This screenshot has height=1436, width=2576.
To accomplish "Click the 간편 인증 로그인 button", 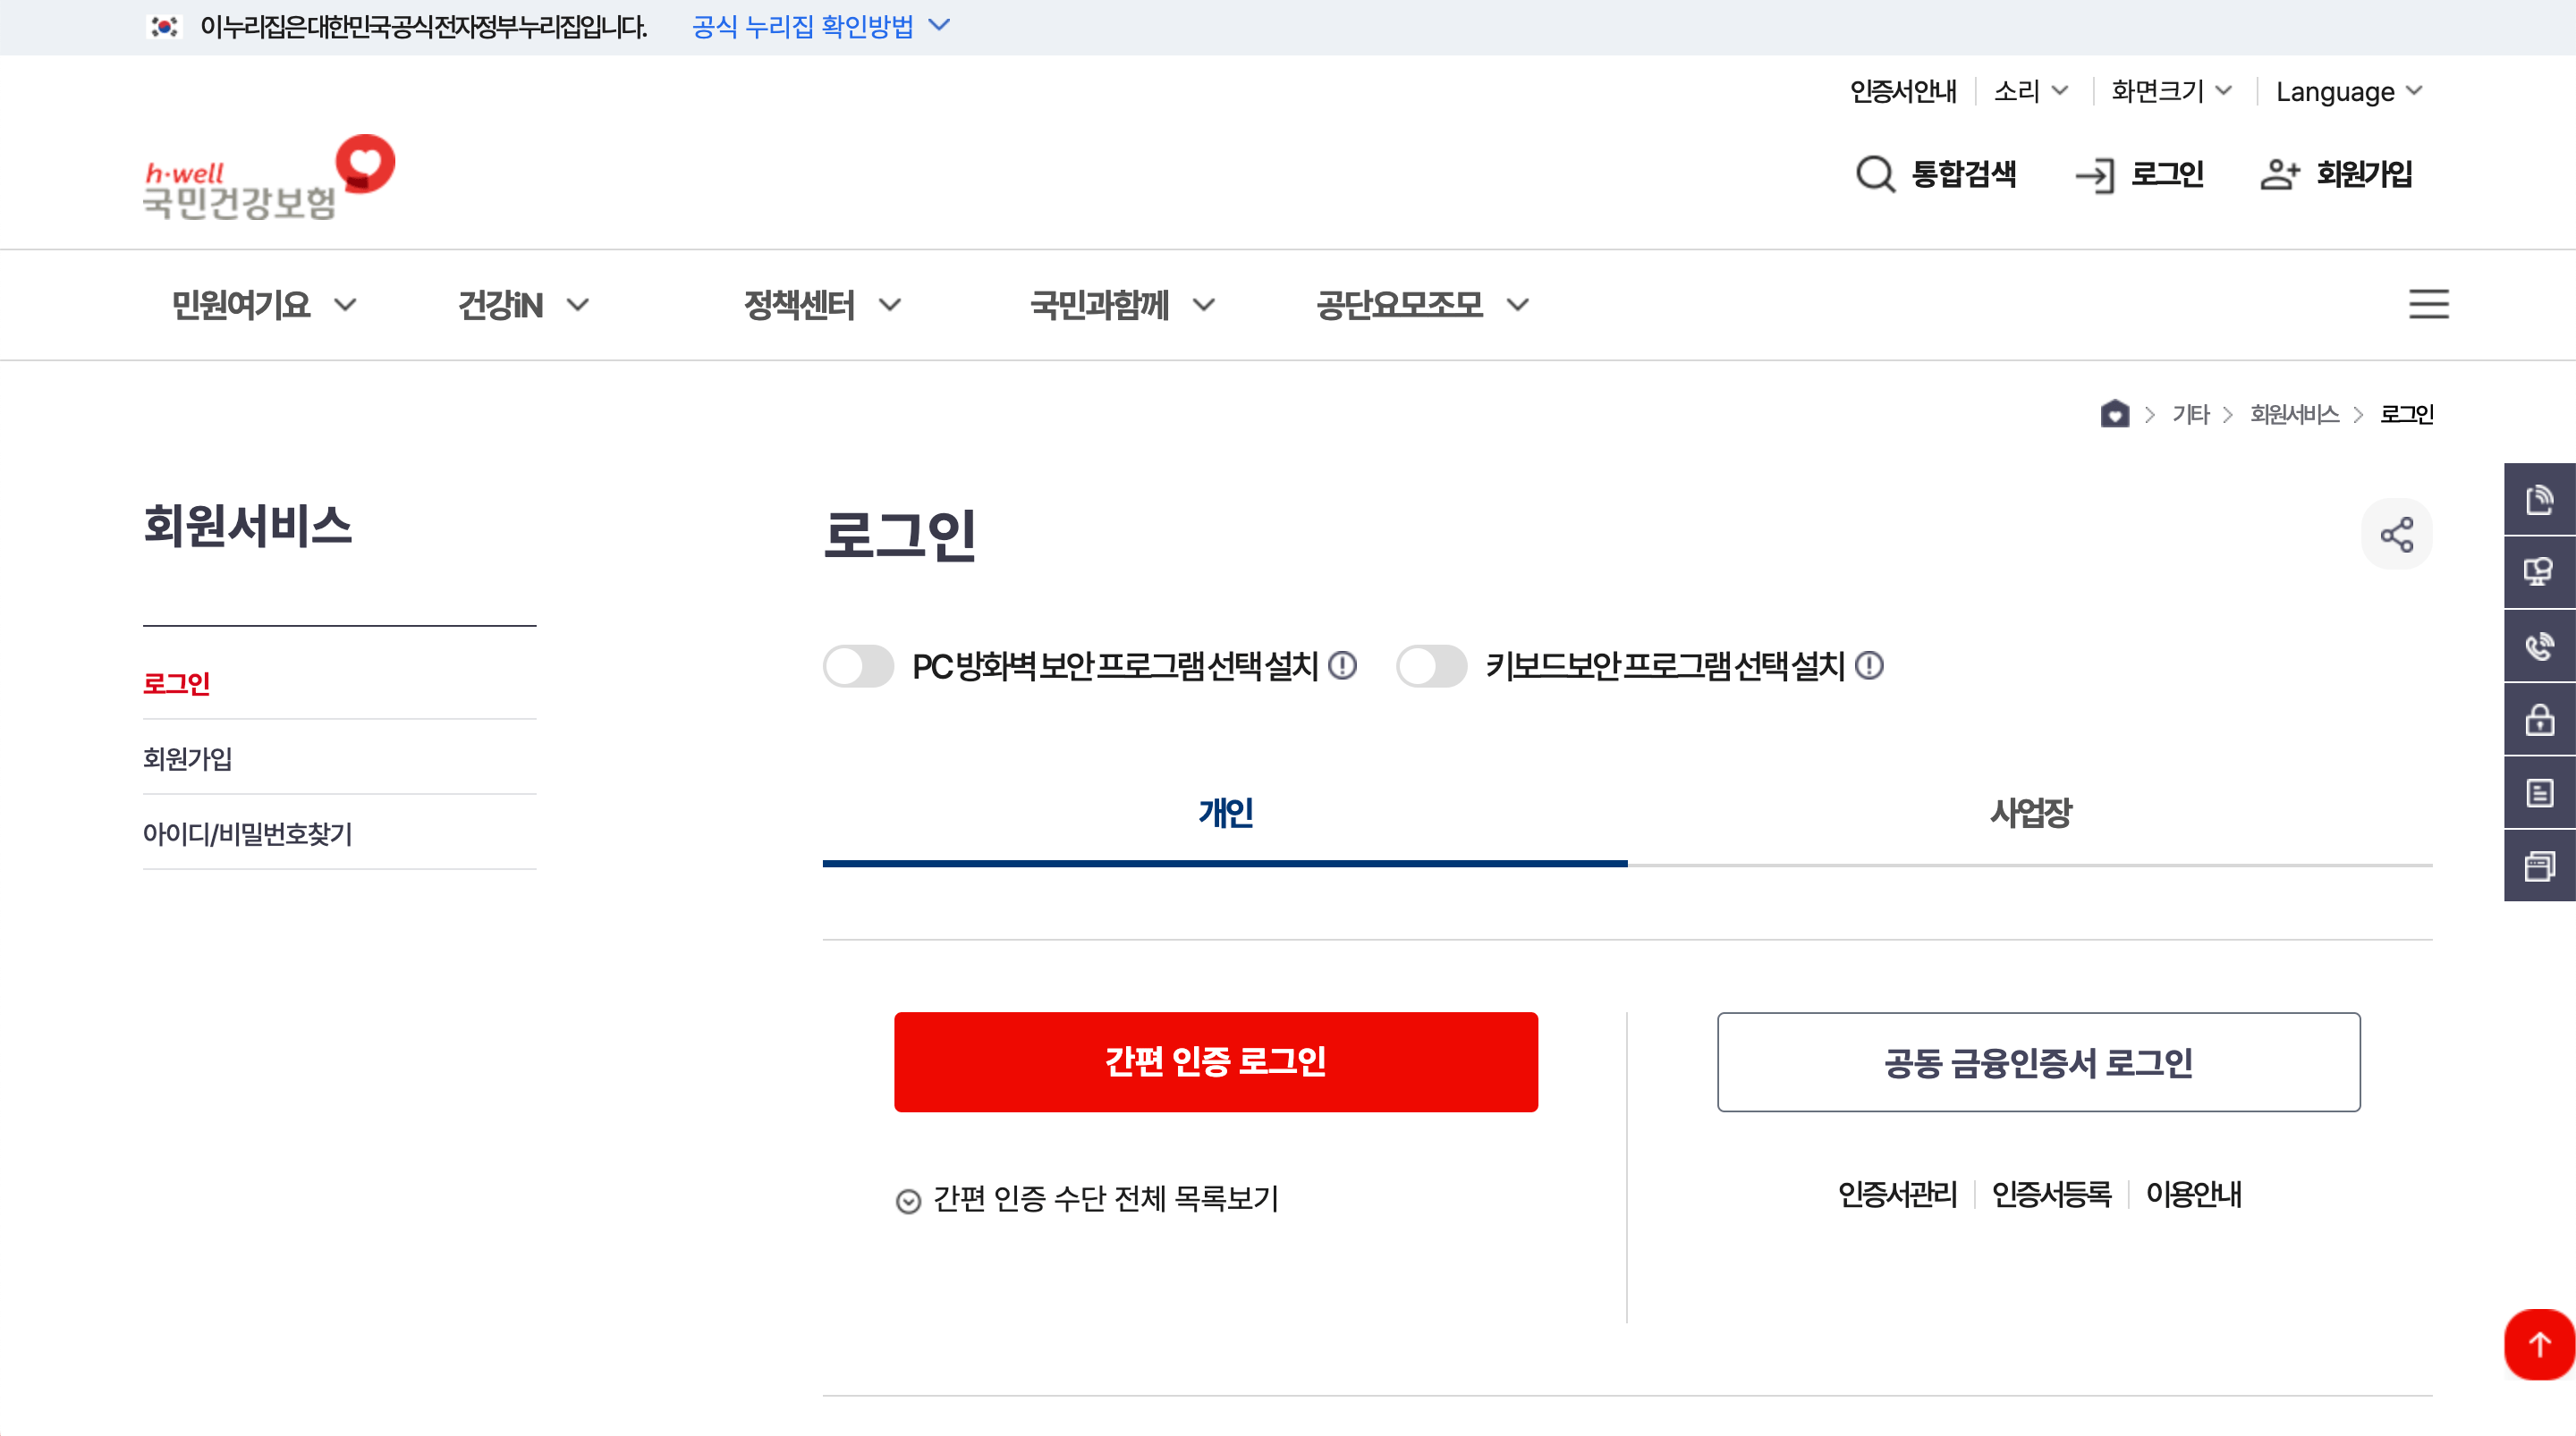I will [1215, 1062].
